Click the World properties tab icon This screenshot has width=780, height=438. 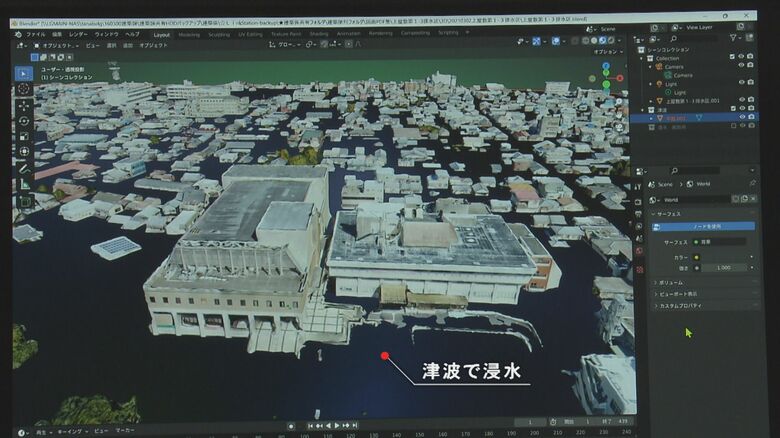point(639,251)
